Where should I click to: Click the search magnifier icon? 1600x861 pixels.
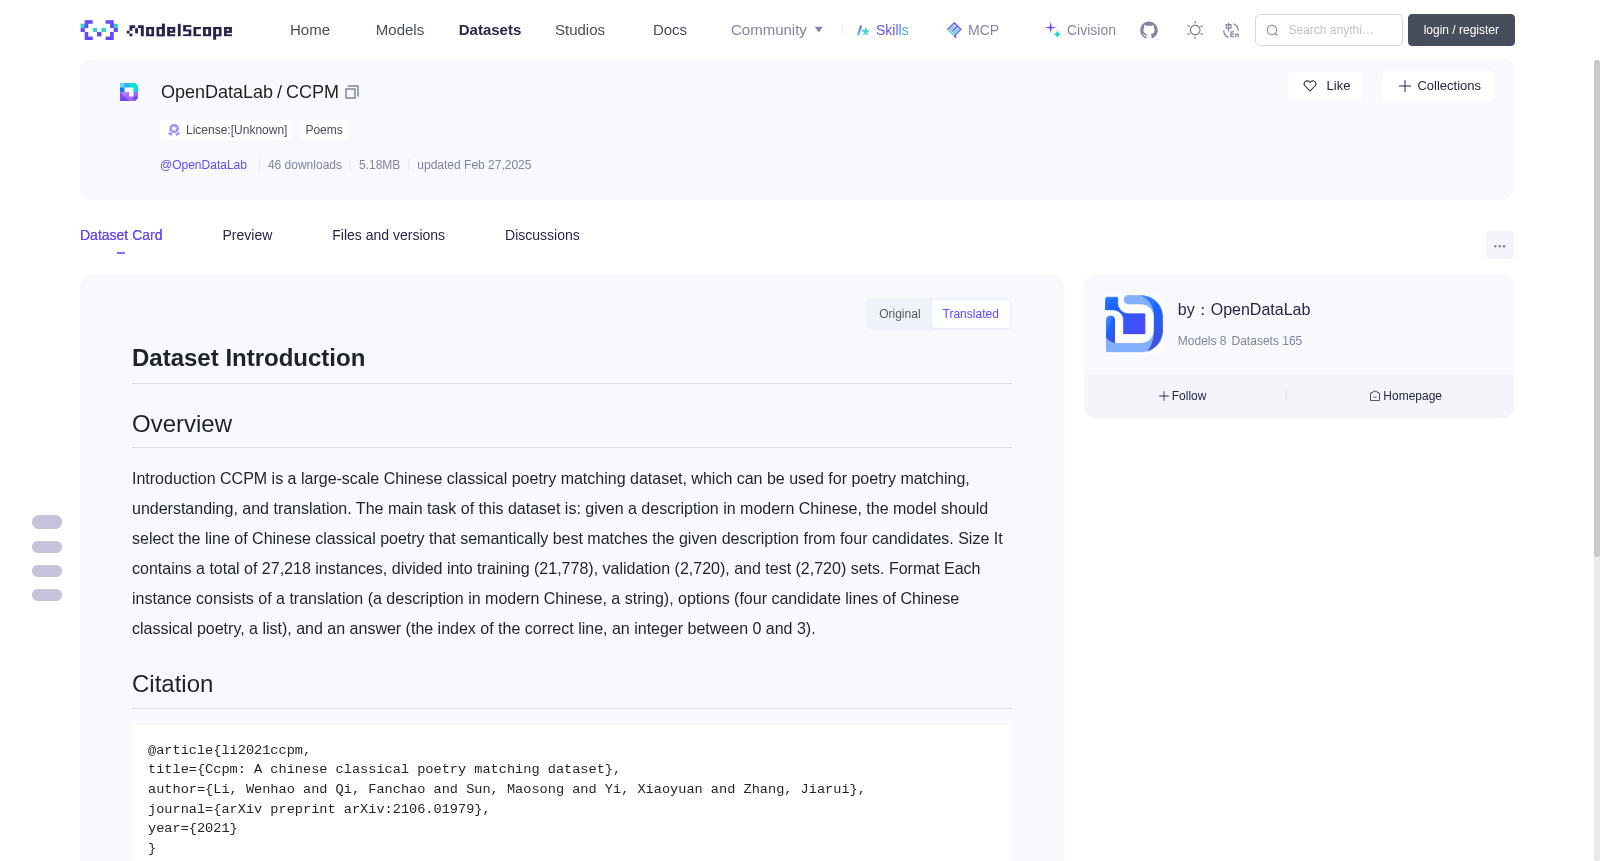1272,30
